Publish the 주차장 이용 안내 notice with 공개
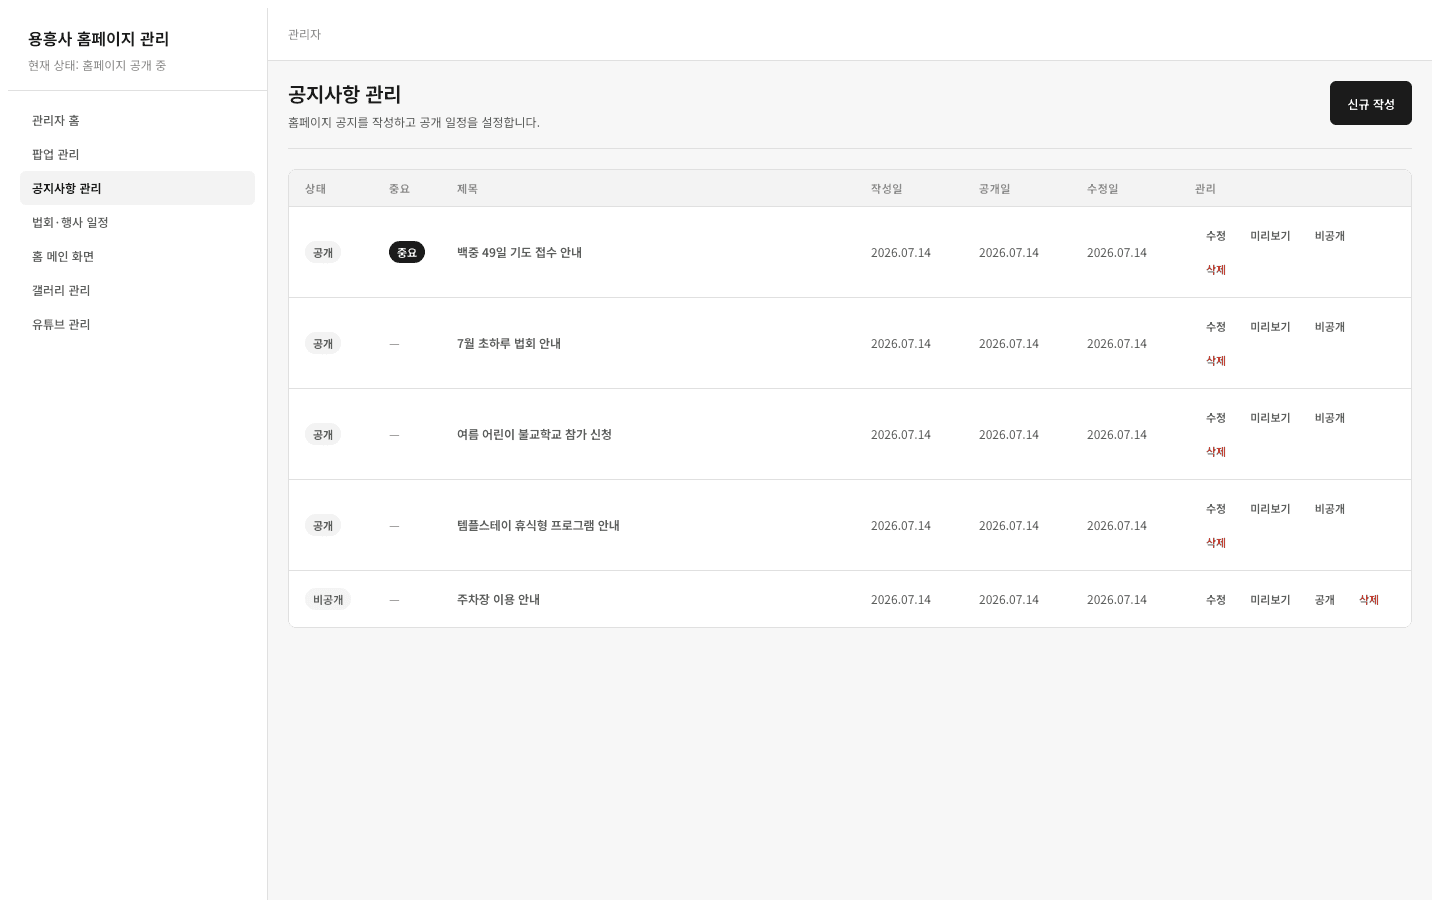The height and width of the screenshot is (900, 1440). coord(1325,600)
